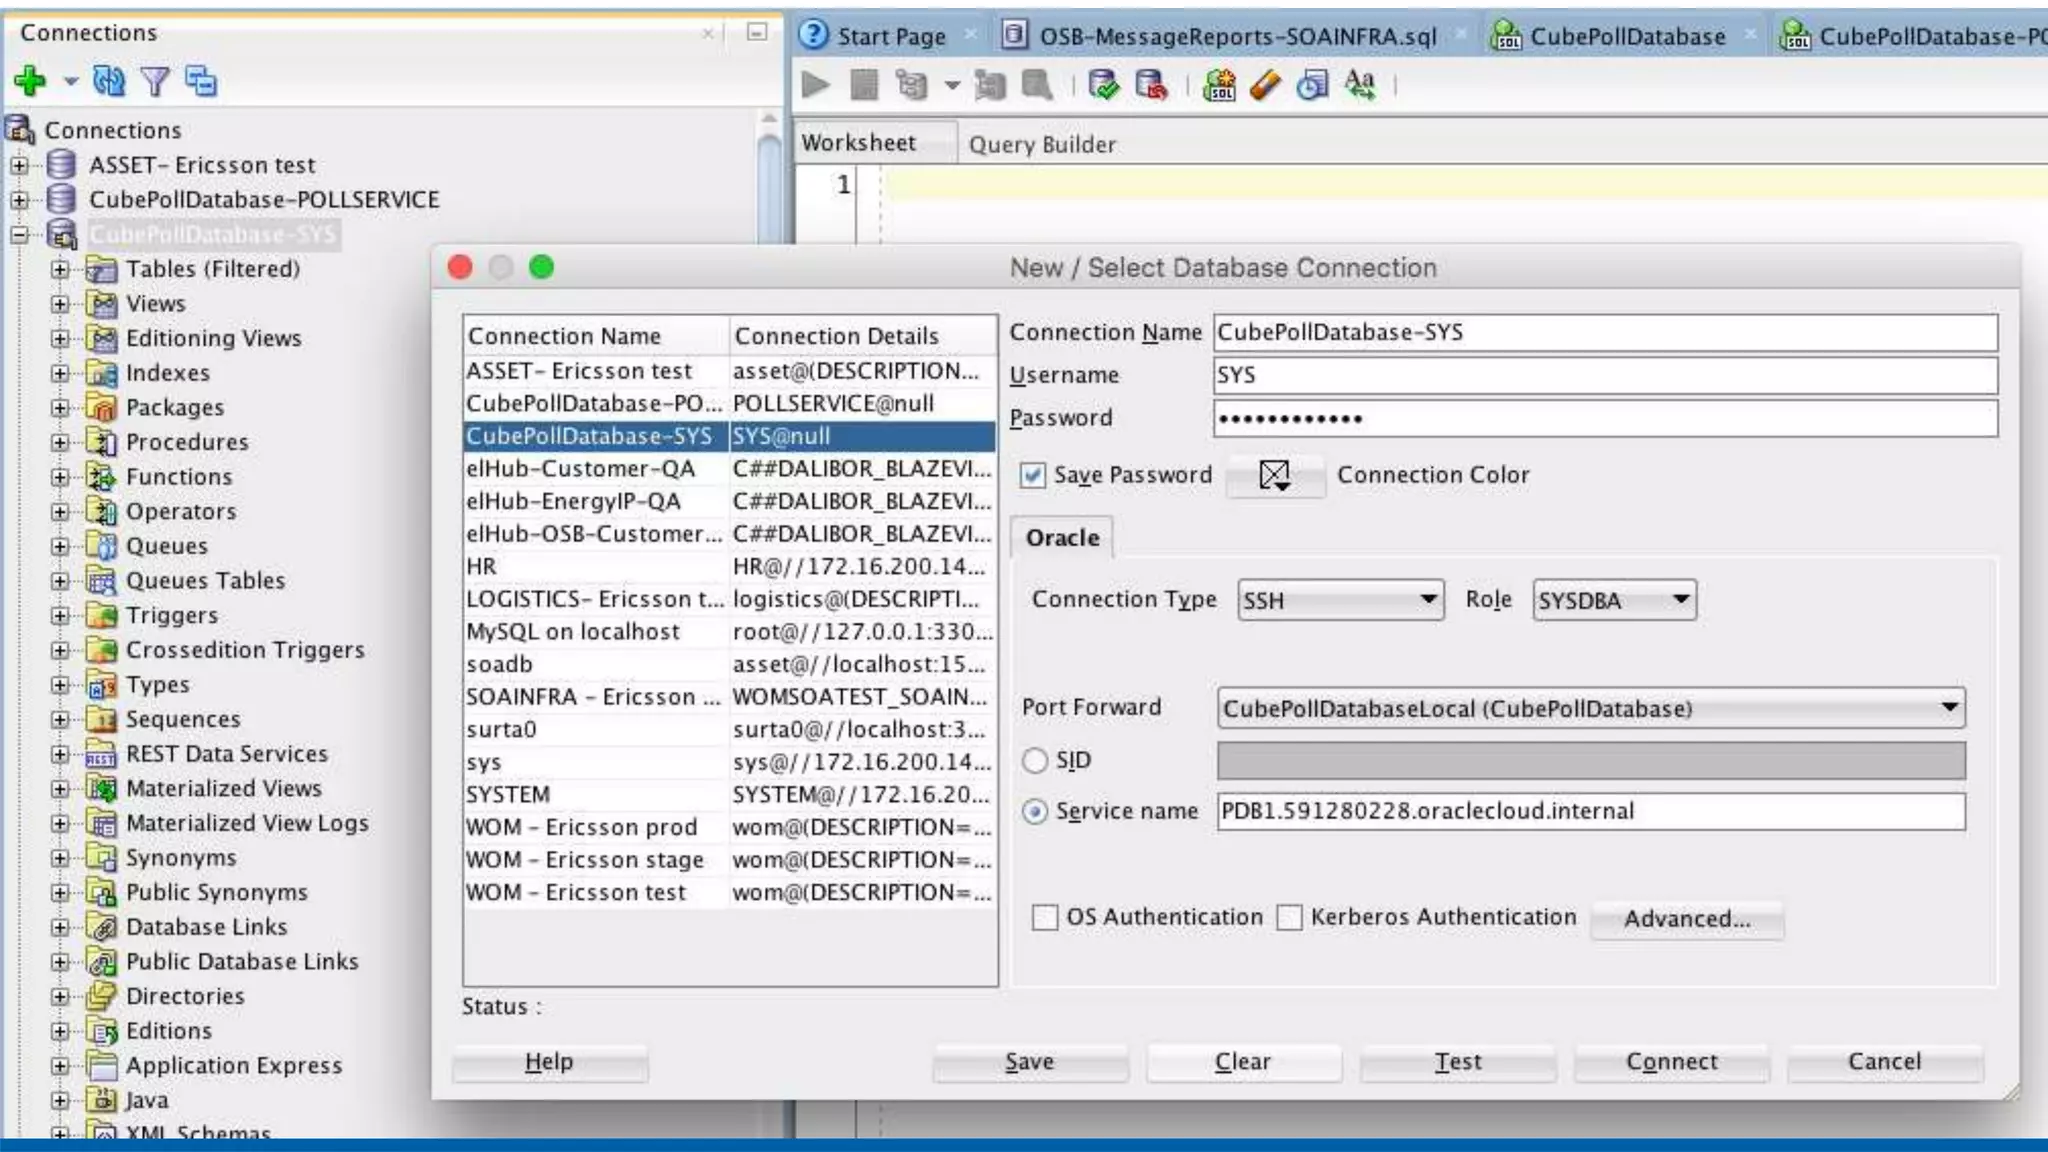2048x1152 pixels.
Task: Click the to upper/lower case Aa icon
Action: pyautogui.click(x=1360, y=86)
